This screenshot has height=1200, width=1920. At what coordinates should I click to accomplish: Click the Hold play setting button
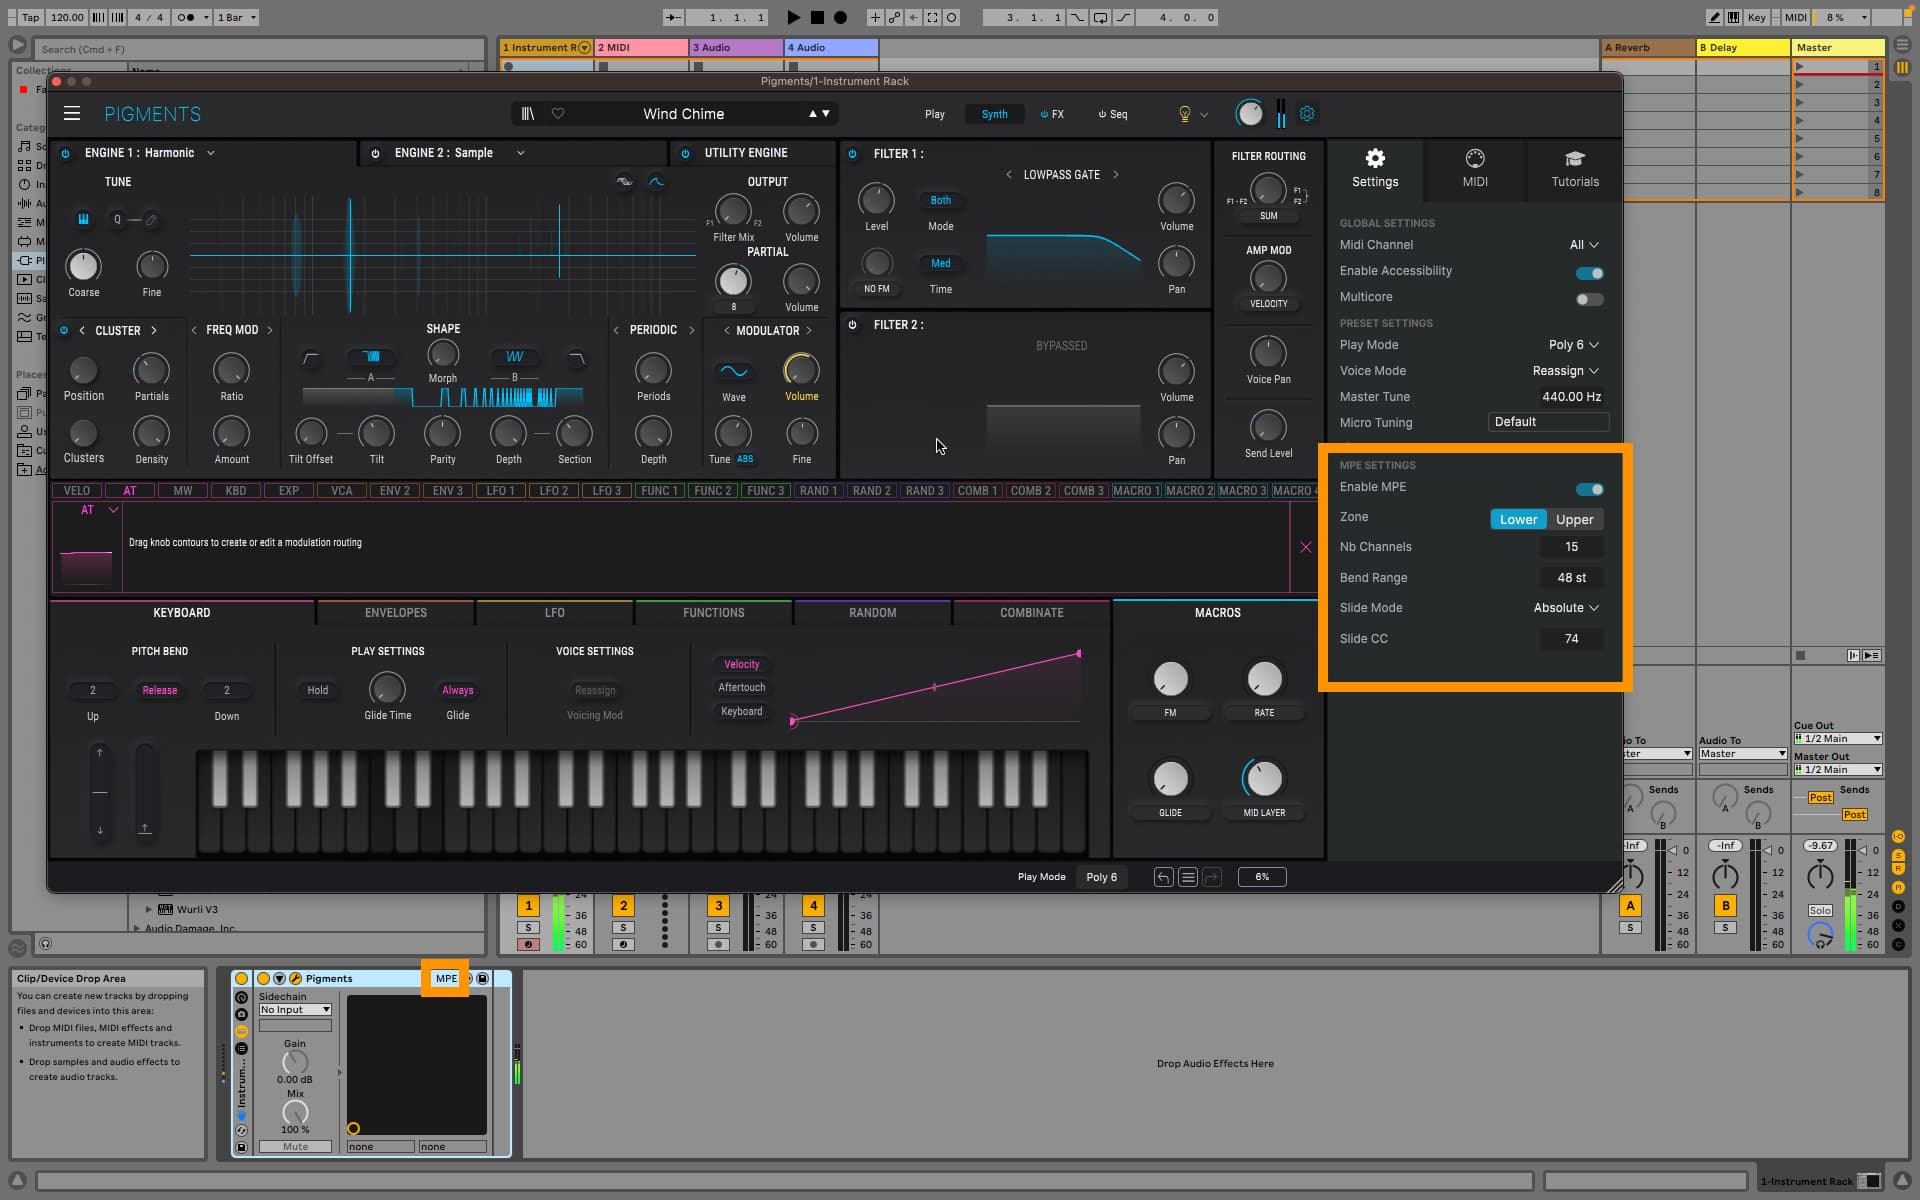(318, 690)
